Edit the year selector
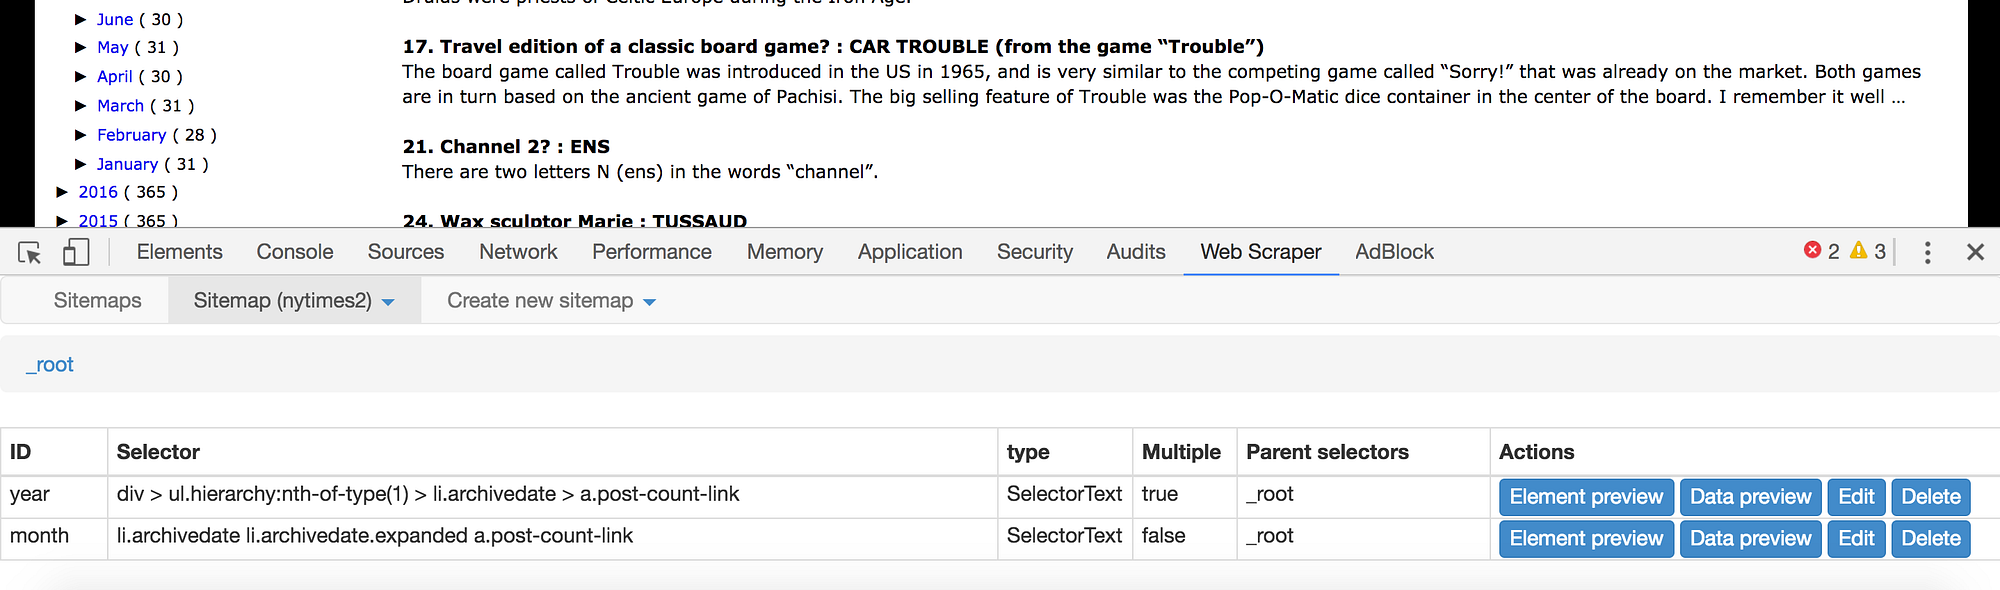The width and height of the screenshot is (2000, 590). 1856,497
